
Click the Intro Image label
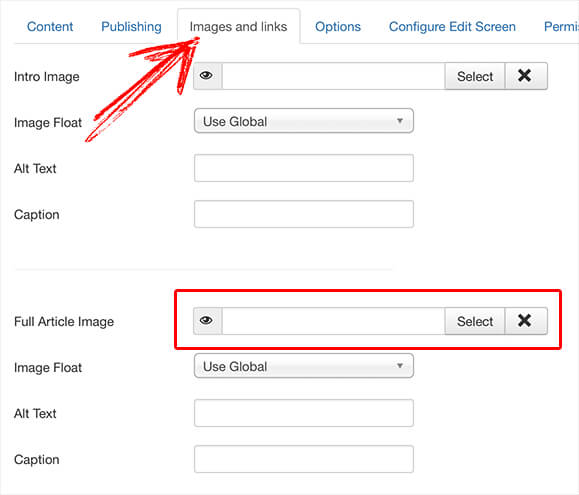(47, 77)
